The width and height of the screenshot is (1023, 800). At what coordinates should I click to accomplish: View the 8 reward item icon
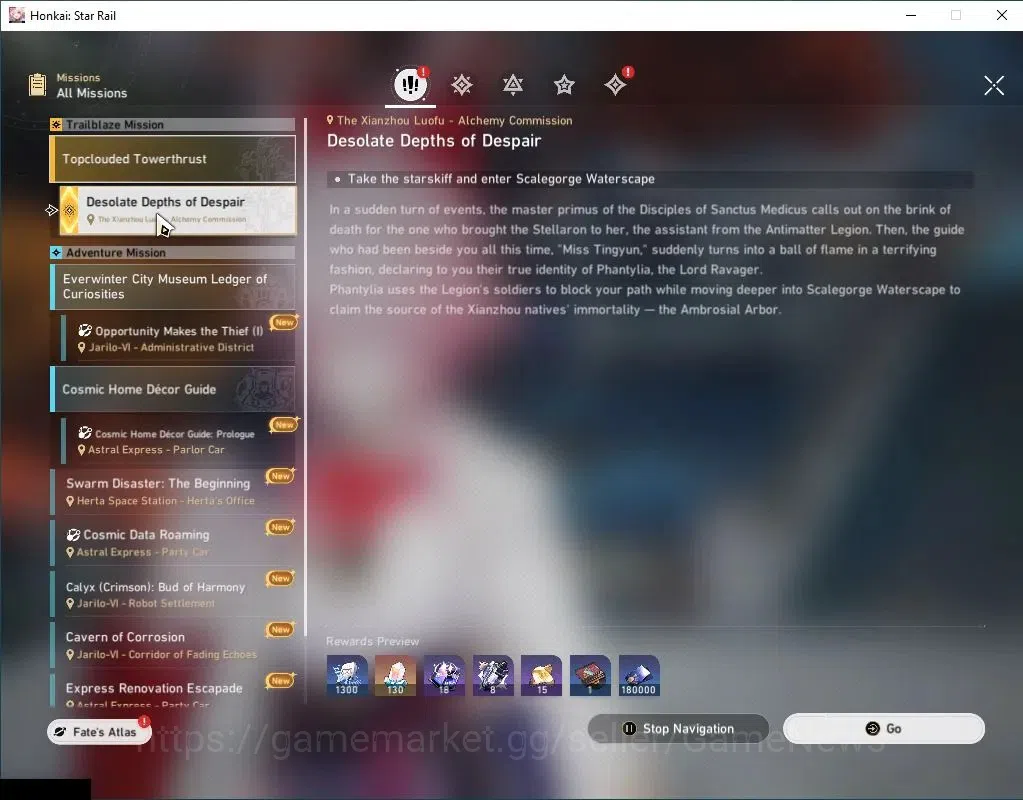coord(493,675)
